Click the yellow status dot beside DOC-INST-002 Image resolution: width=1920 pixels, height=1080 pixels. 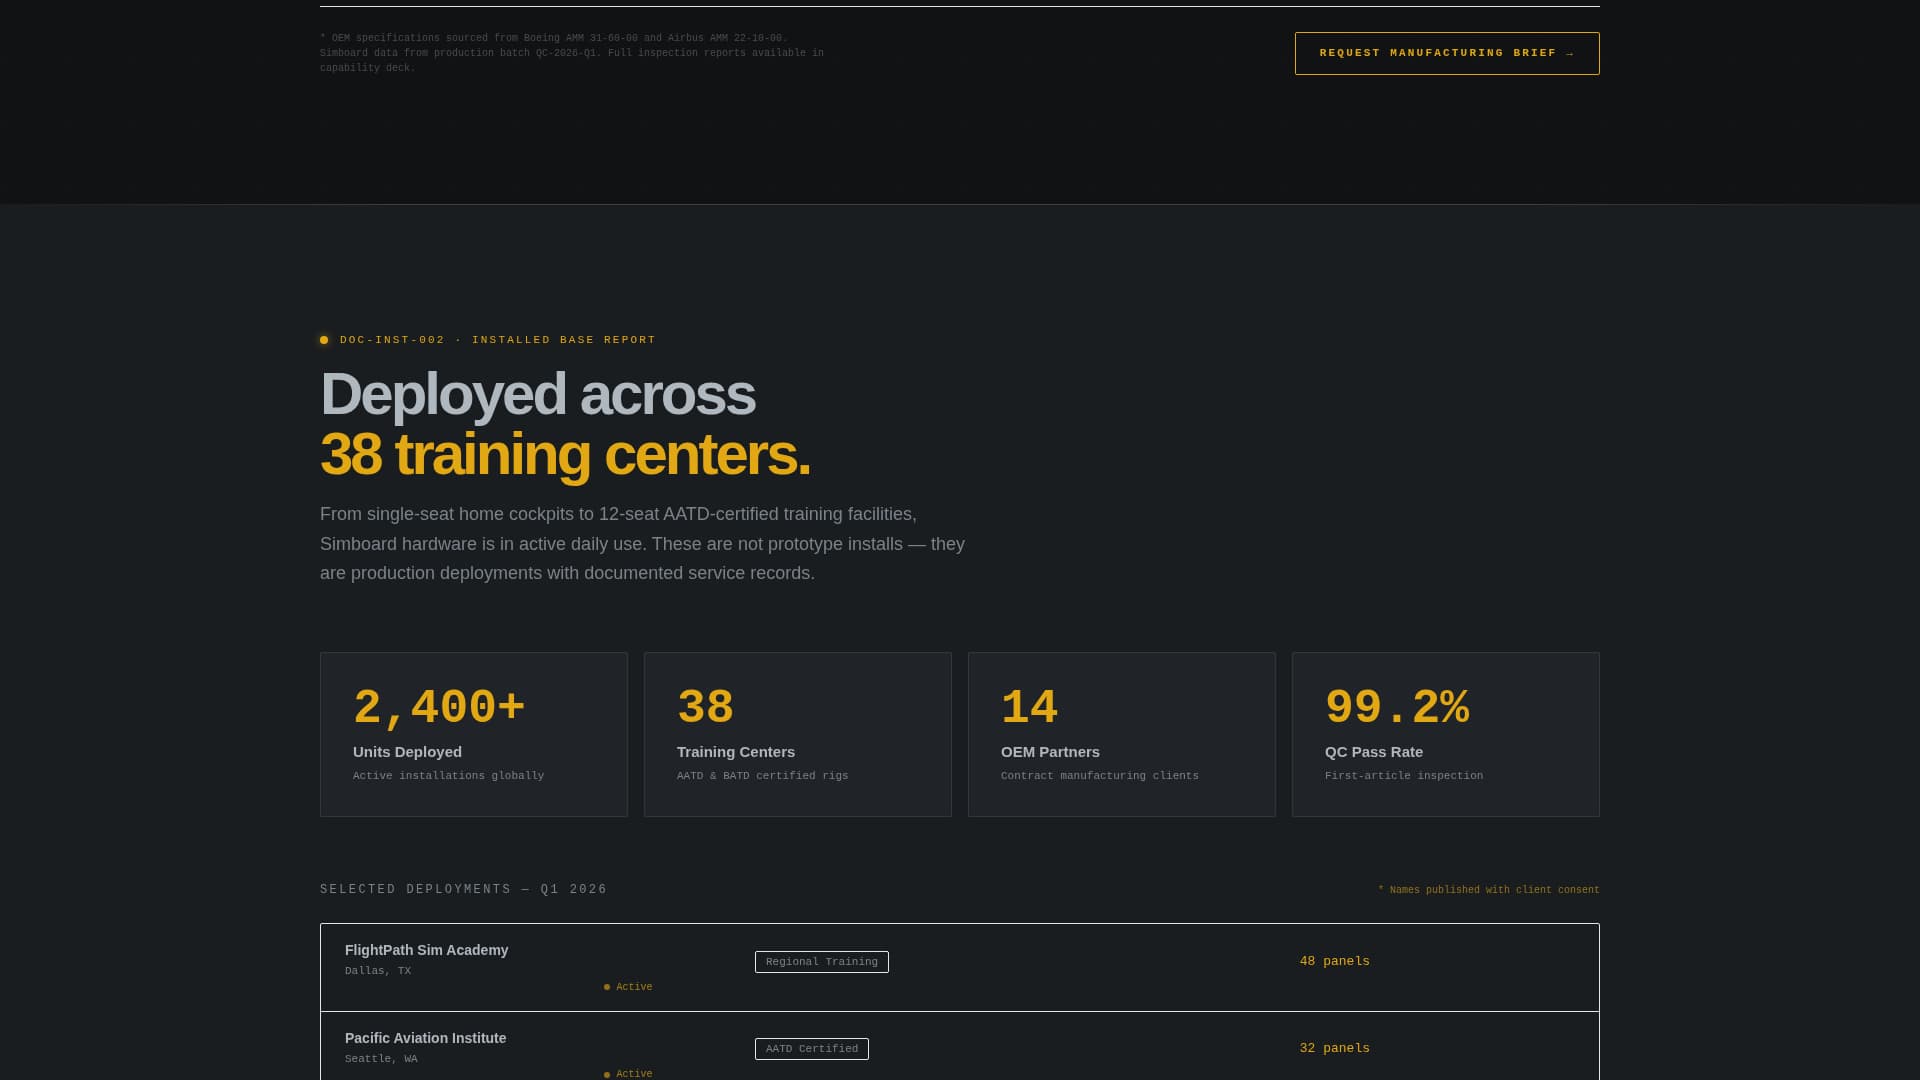pyautogui.click(x=324, y=340)
